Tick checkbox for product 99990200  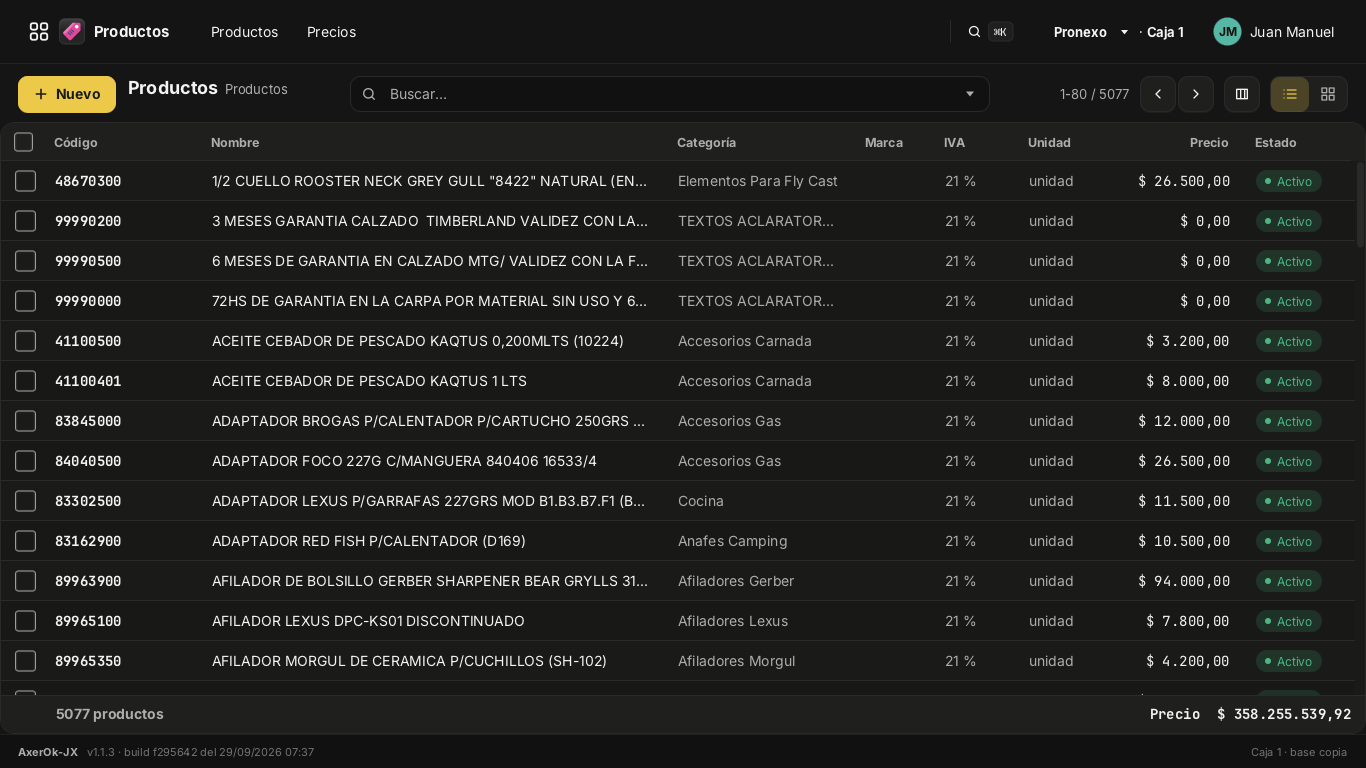click(26, 221)
